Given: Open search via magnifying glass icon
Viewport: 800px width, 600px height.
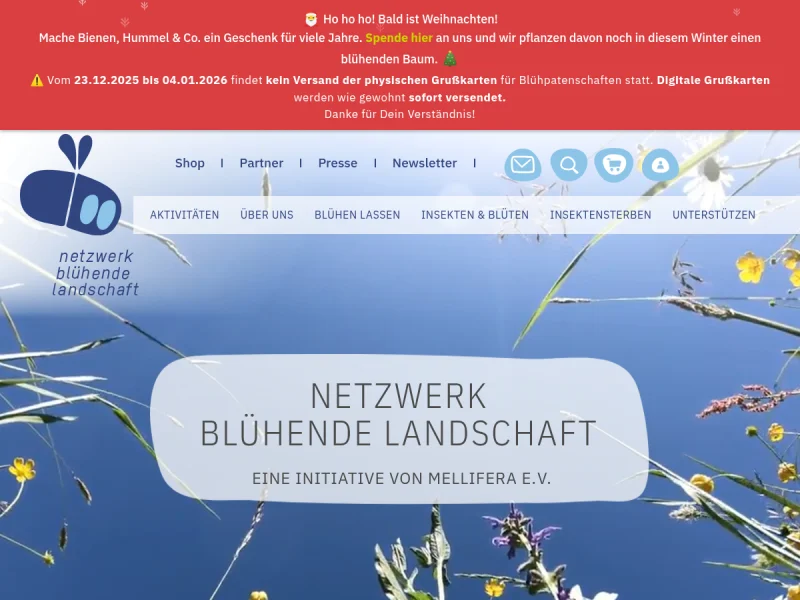Looking at the screenshot, I should [568, 164].
